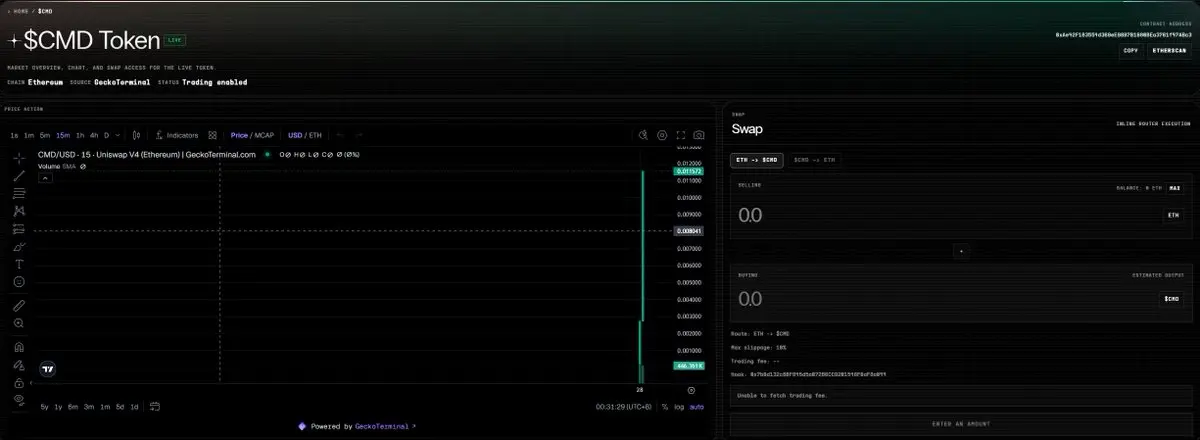Open the go to date calendar
This screenshot has width=1200, height=440.
[155, 407]
